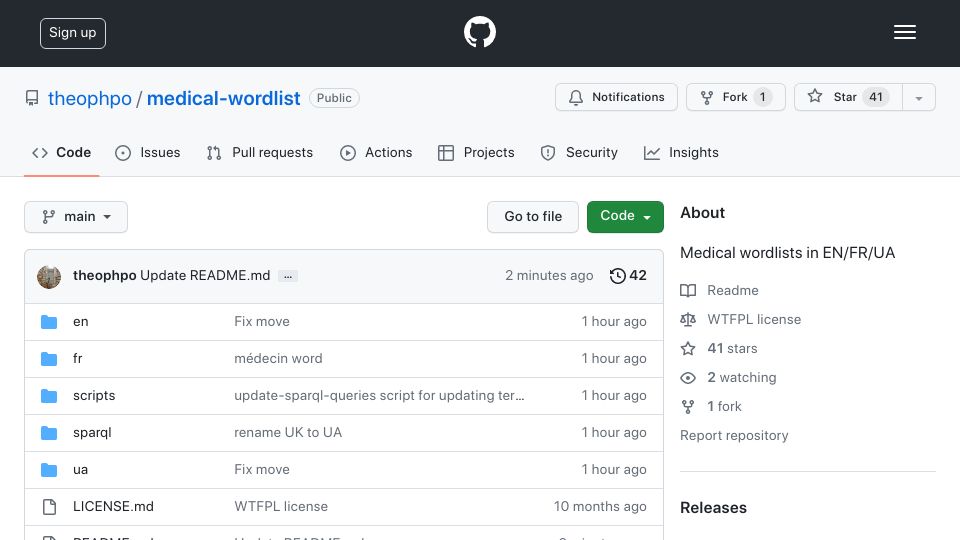Screen dimensions: 960x540
Task: Click the repository book icon beside theophpo
Action: [32, 98]
